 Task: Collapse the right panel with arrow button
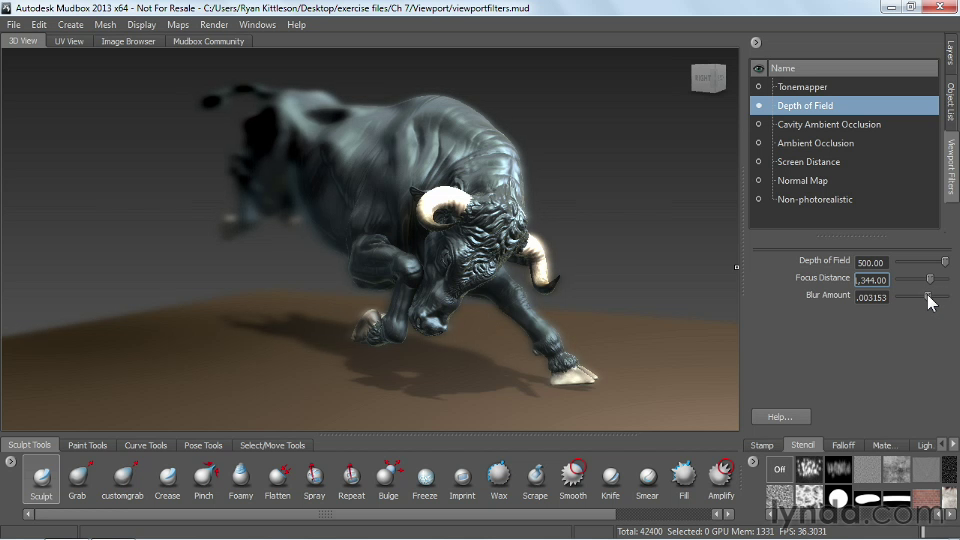pyautogui.click(x=756, y=42)
